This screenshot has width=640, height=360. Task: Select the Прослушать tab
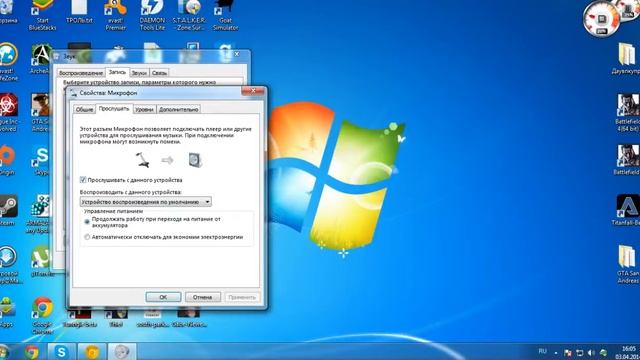click(114, 109)
